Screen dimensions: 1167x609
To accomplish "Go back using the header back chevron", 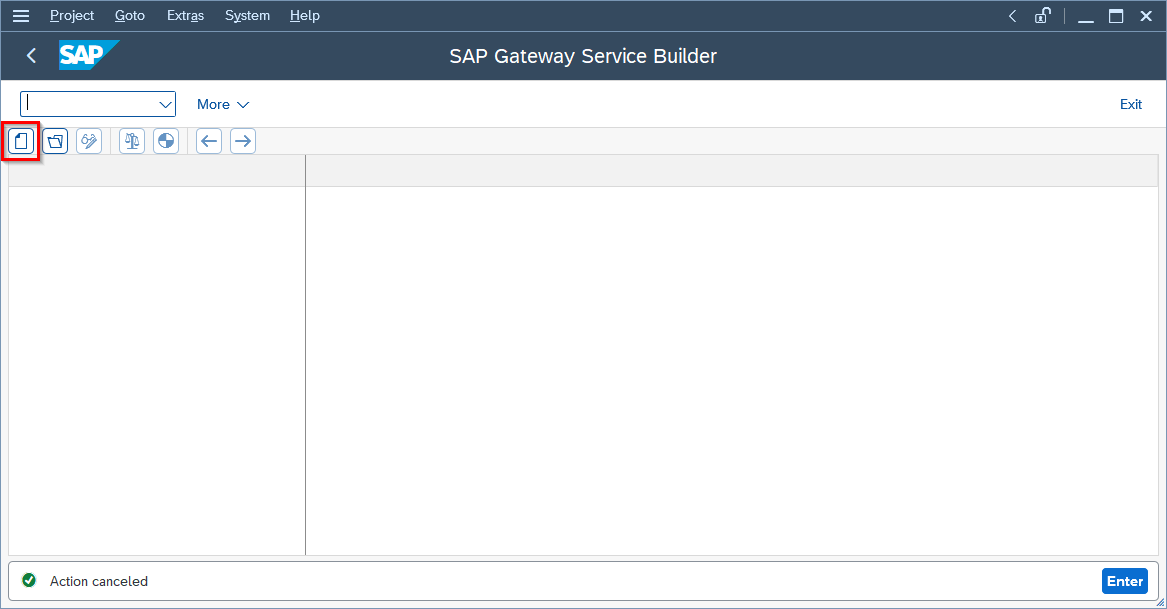I will pos(30,56).
